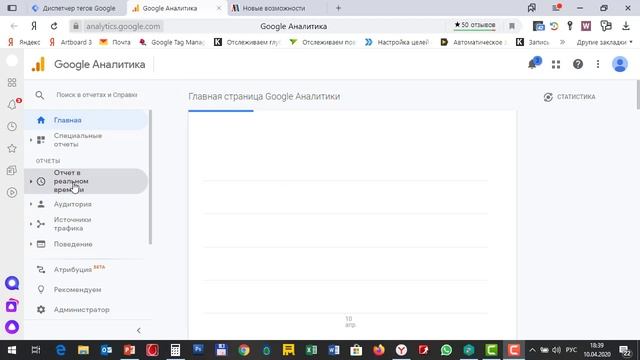This screenshot has height=360, width=640.
Task: Click the analytics.google.com address field
Action: [123, 27]
